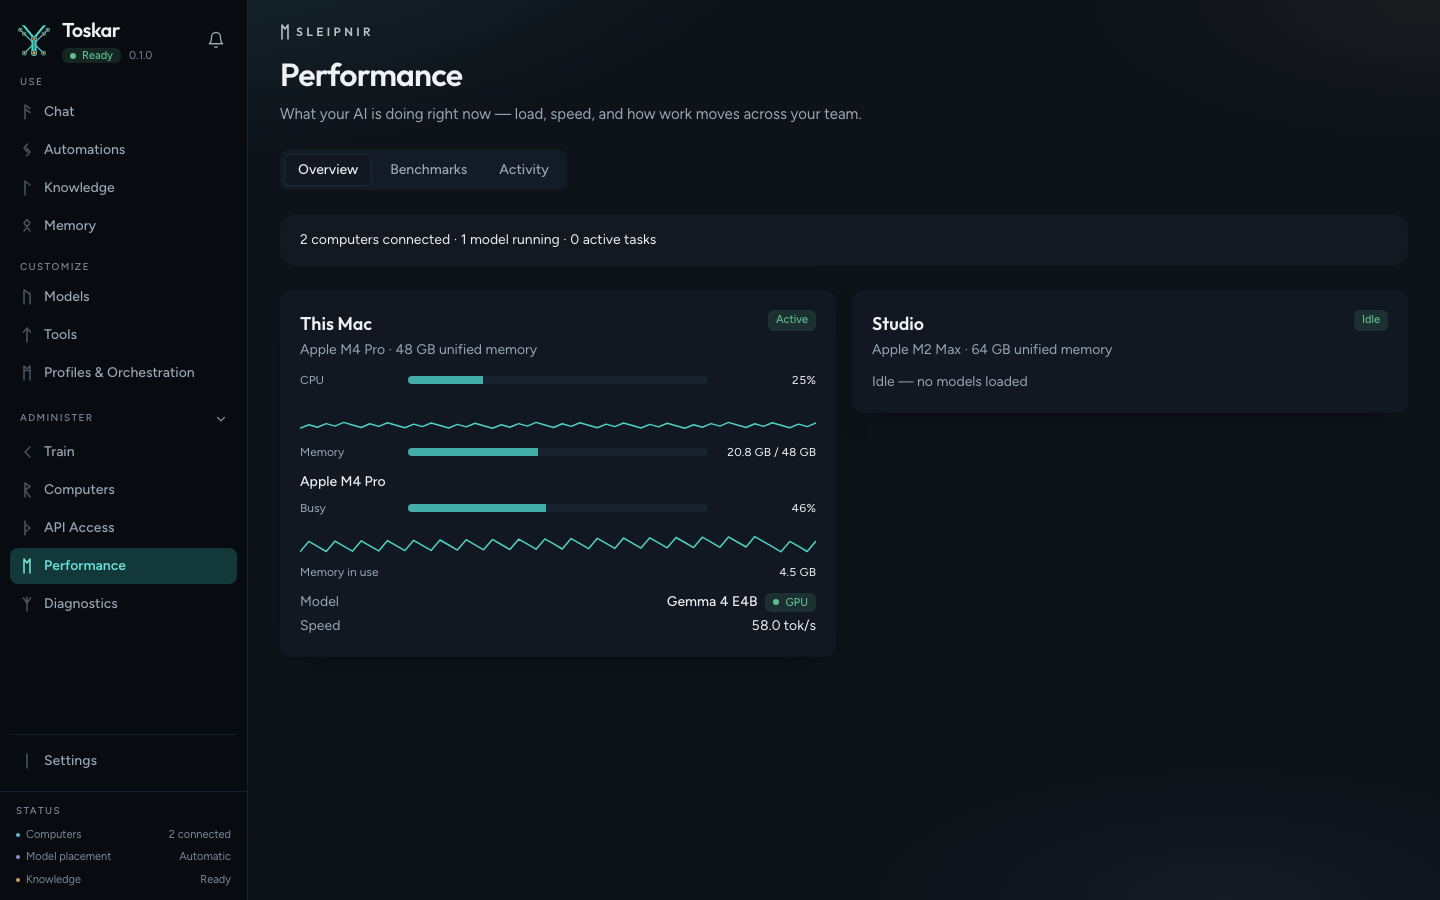Click the Knowledge sidebar icon
Image resolution: width=1440 pixels, height=900 pixels.
(x=27, y=188)
